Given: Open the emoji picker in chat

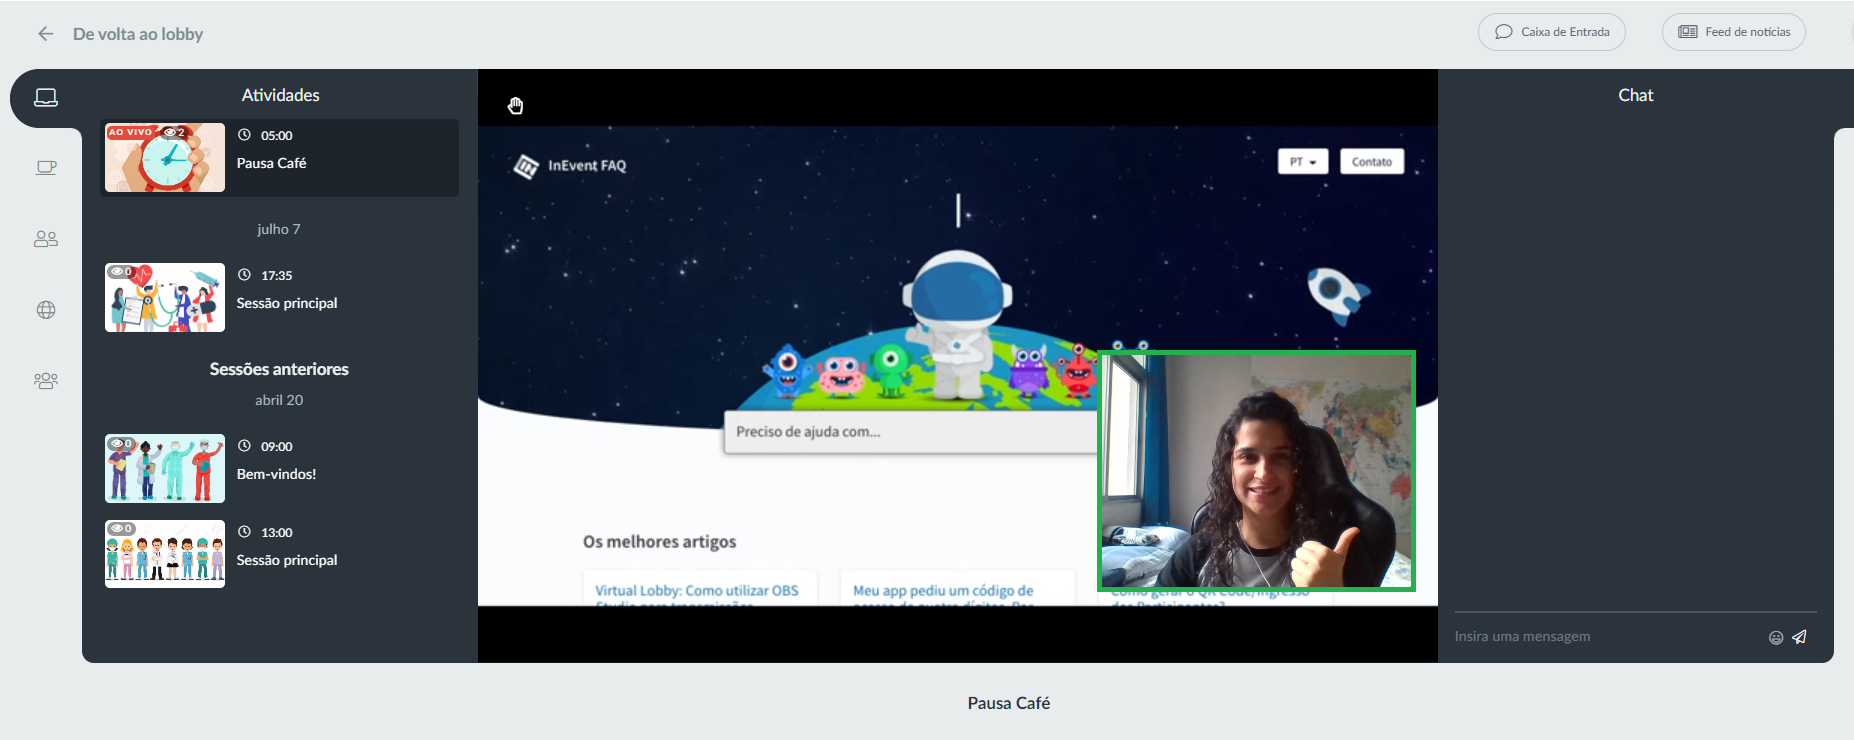Looking at the screenshot, I should pos(1776,637).
